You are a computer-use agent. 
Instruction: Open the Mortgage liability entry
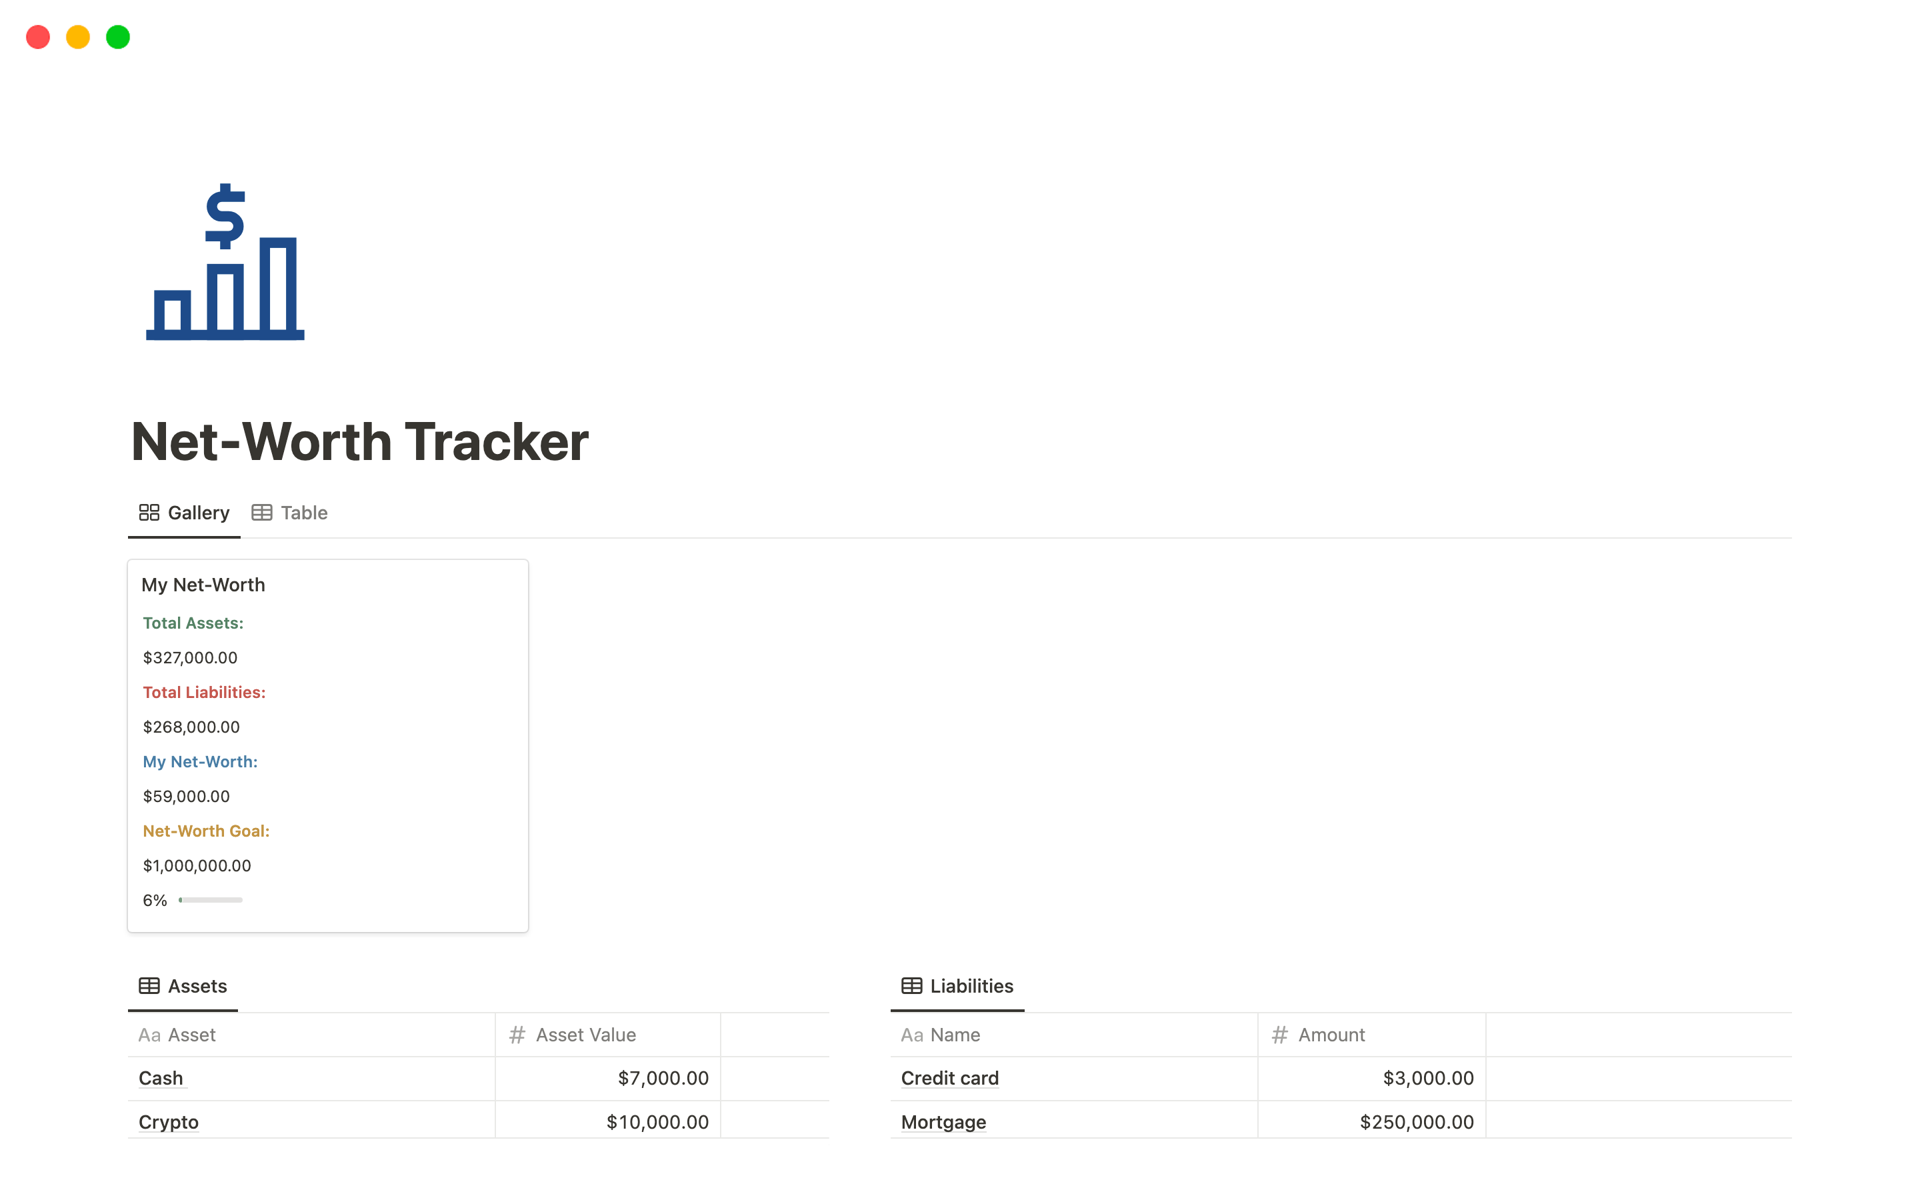(943, 1122)
